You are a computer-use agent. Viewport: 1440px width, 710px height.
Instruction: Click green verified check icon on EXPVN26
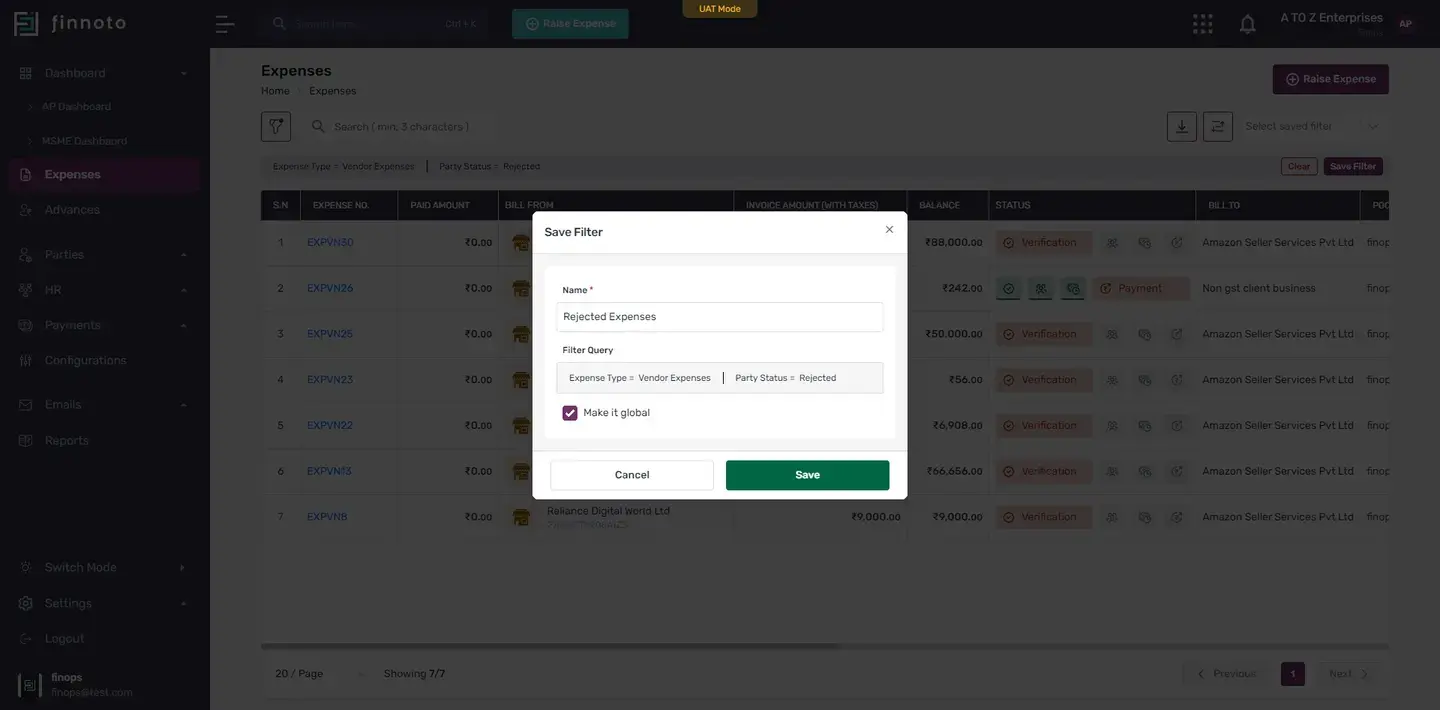coord(1009,288)
